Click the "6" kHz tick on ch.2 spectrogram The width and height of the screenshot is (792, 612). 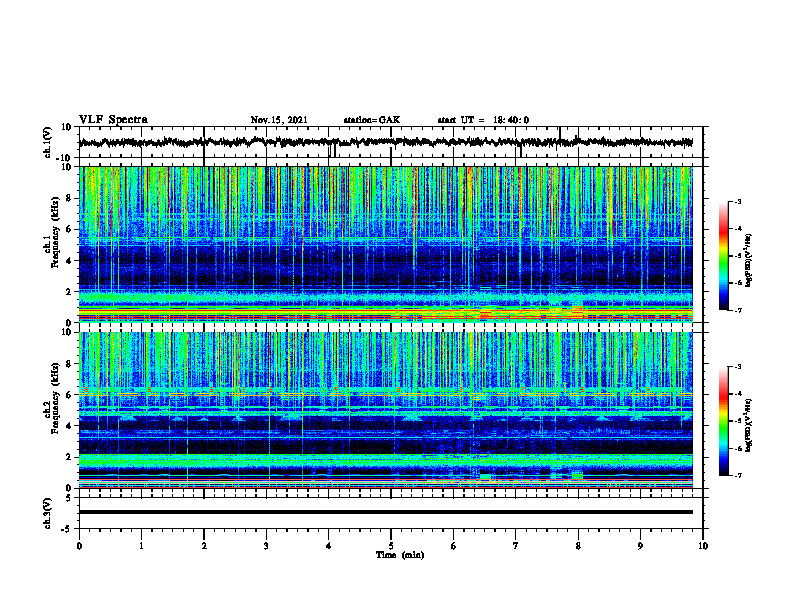(69, 395)
